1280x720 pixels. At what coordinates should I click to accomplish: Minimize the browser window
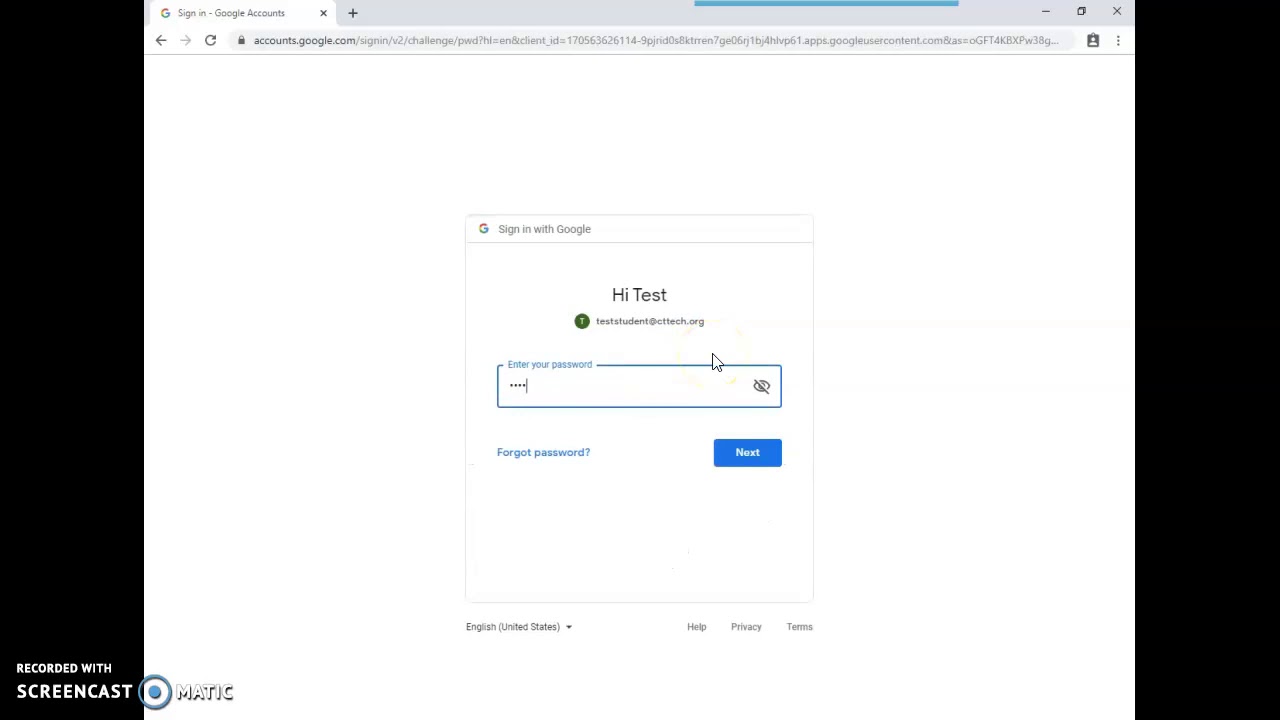pos(1046,12)
